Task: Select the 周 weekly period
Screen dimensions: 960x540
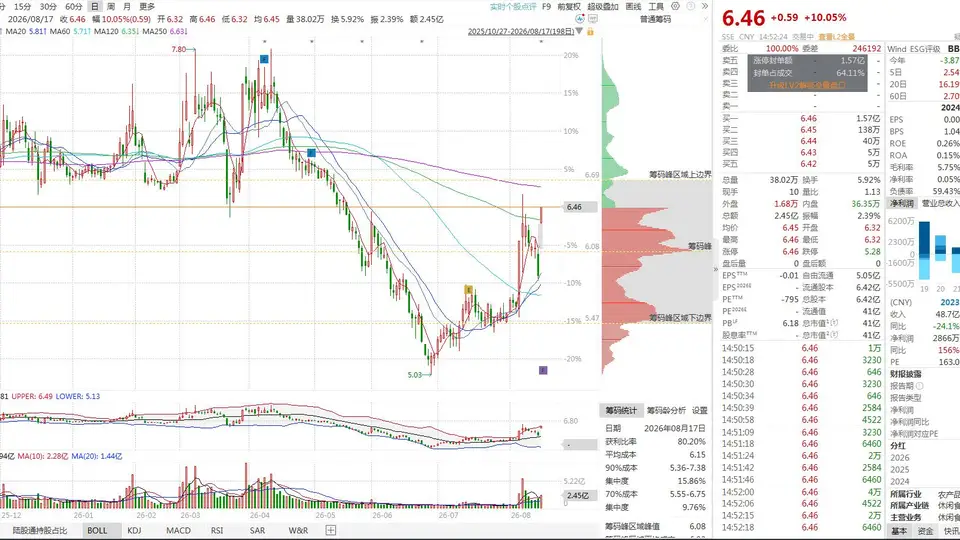Action: pyautogui.click(x=111, y=6)
